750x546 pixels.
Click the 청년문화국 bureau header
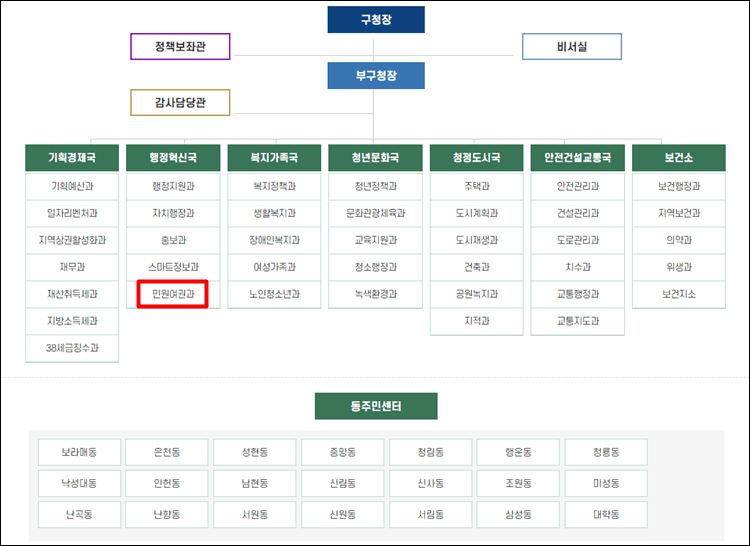pyautogui.click(x=375, y=158)
